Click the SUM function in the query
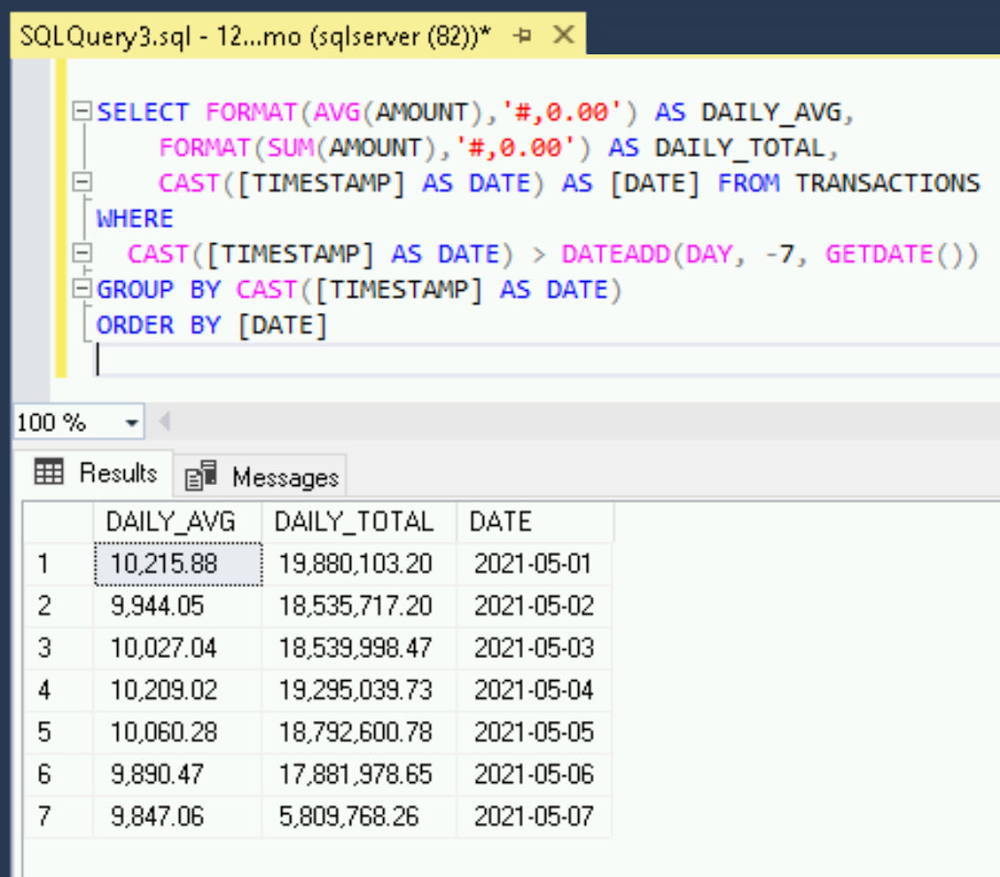Image resolution: width=1000 pixels, height=877 pixels. tap(290, 148)
